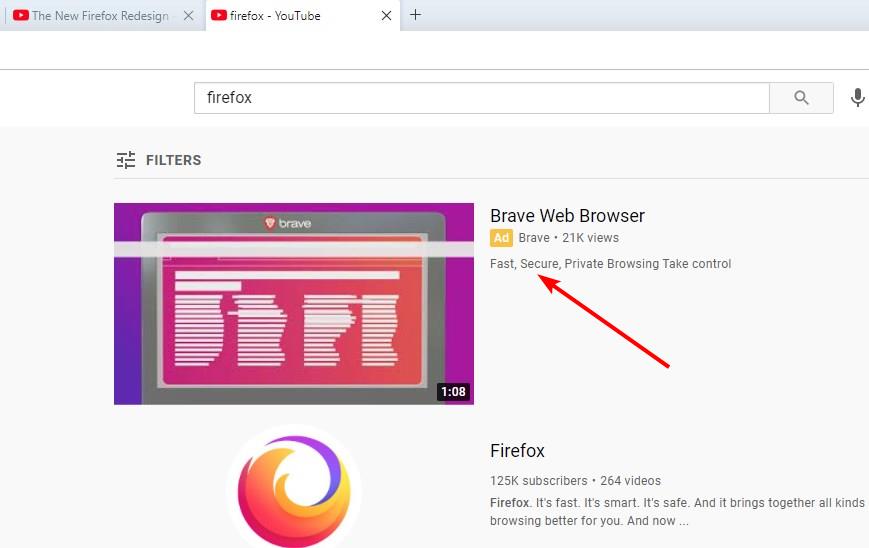Open the Brave Web Browser title
Image resolution: width=869 pixels, height=548 pixels.
coord(568,216)
